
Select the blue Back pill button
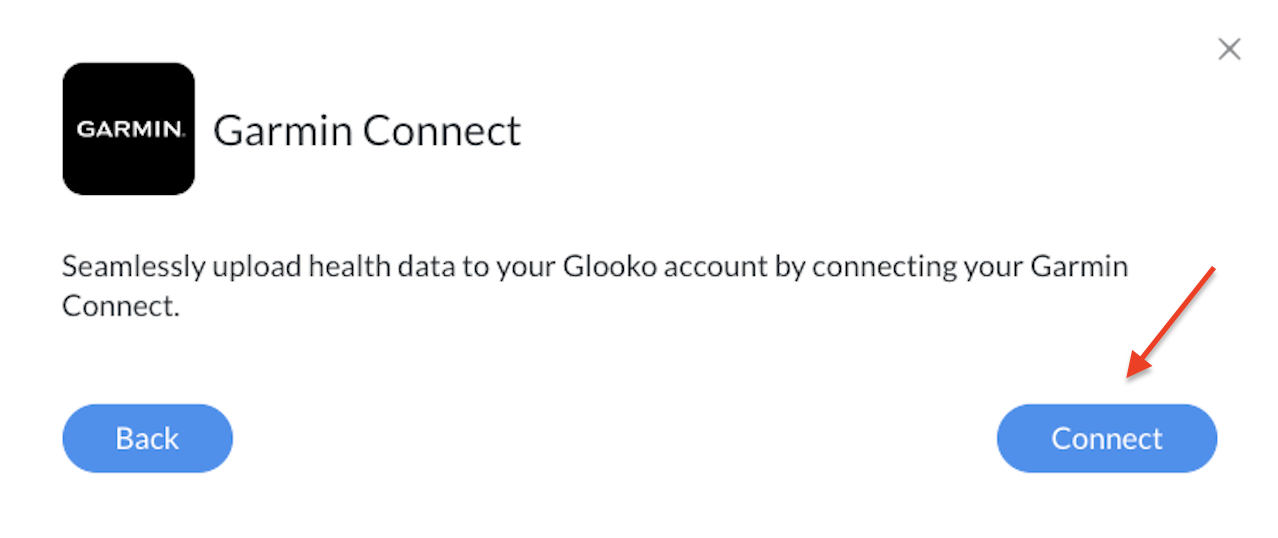pyautogui.click(x=147, y=438)
